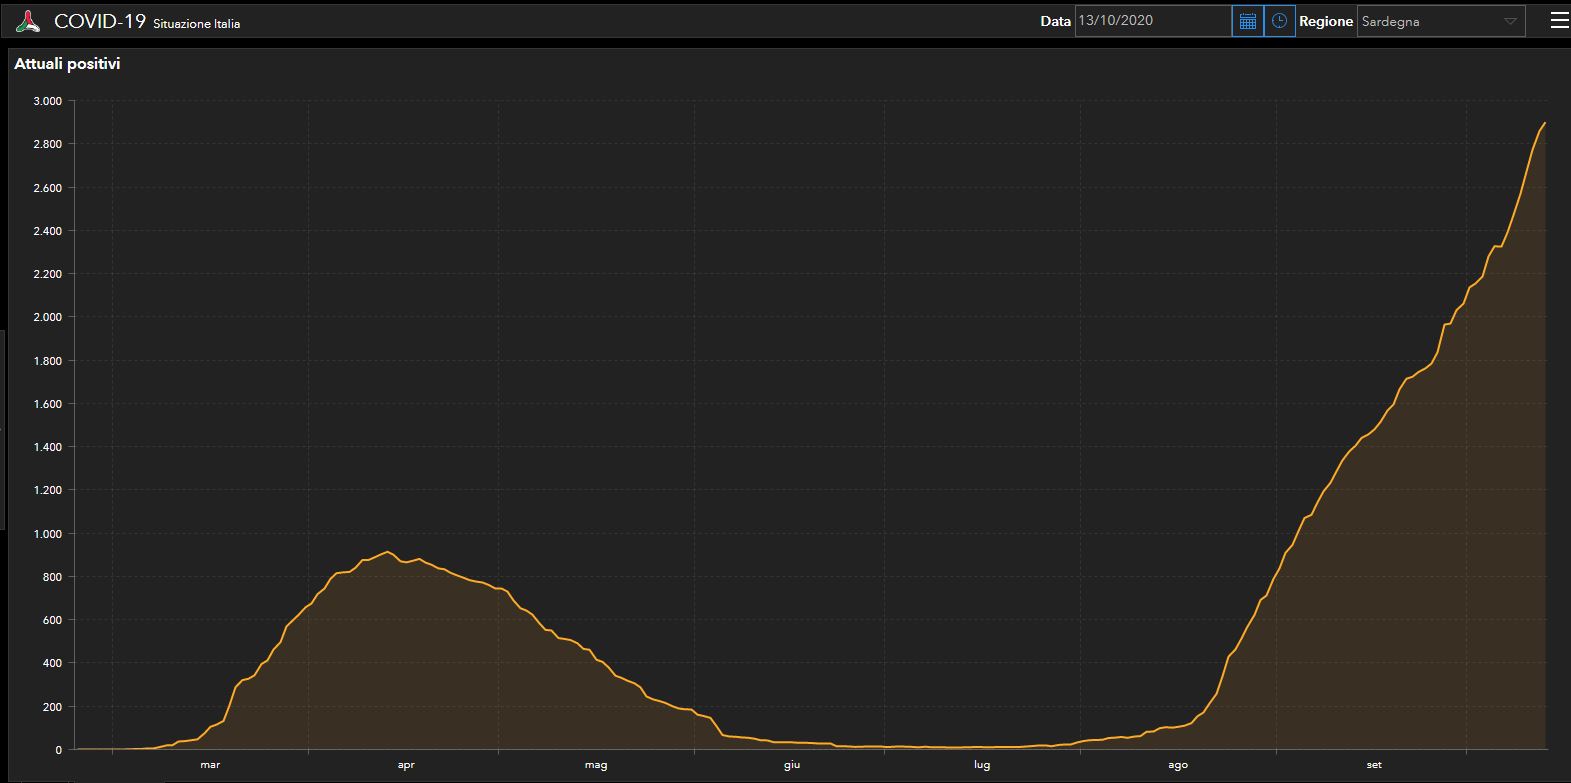Click the mar label on the time axis
Viewport: 1571px width, 783px height.
(210, 765)
